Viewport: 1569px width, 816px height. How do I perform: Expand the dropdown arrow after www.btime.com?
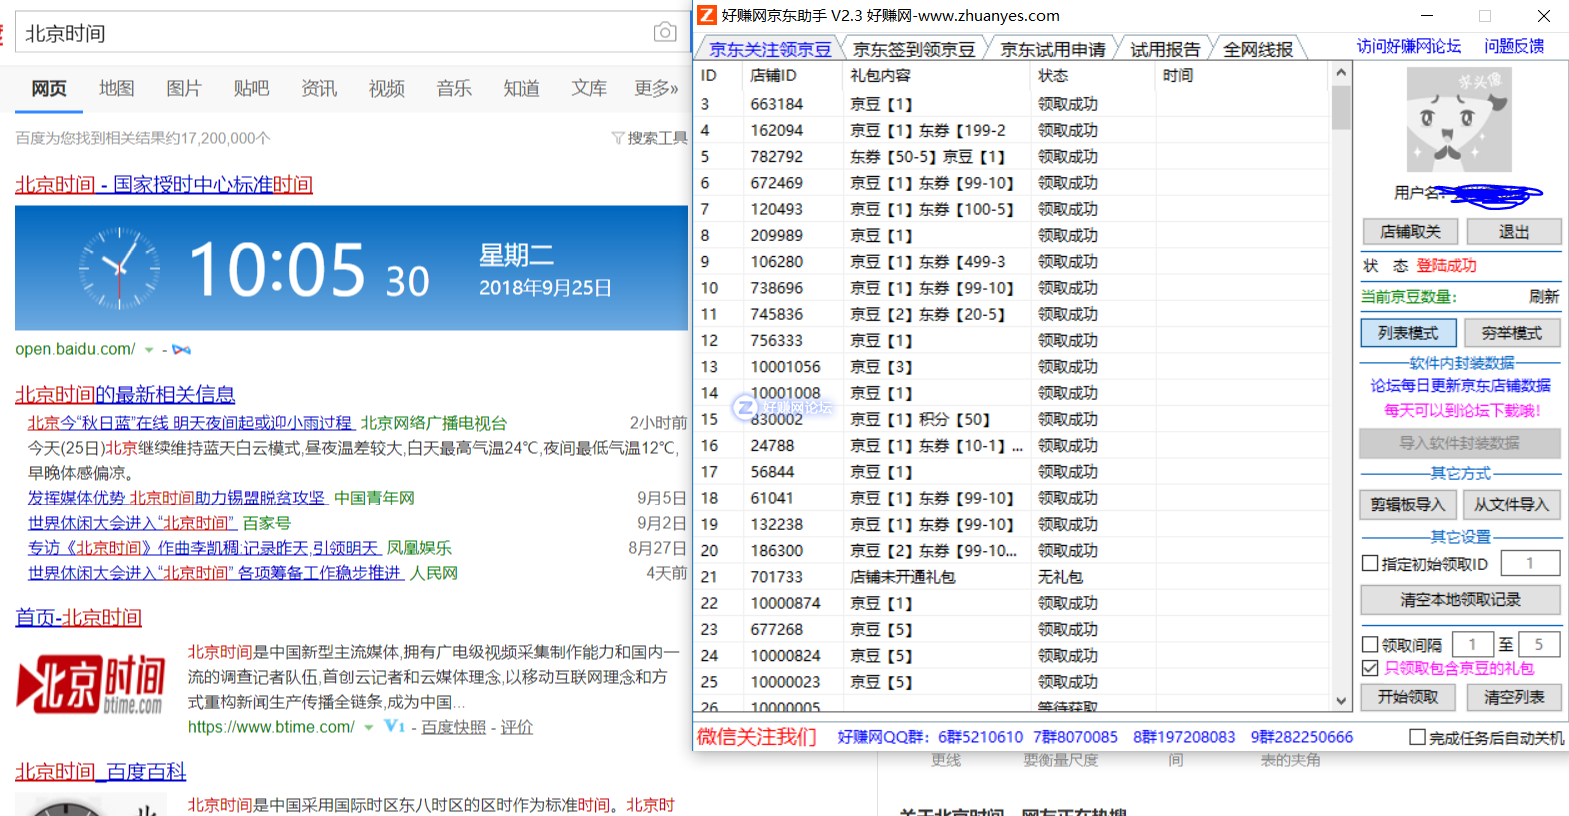coord(368,727)
